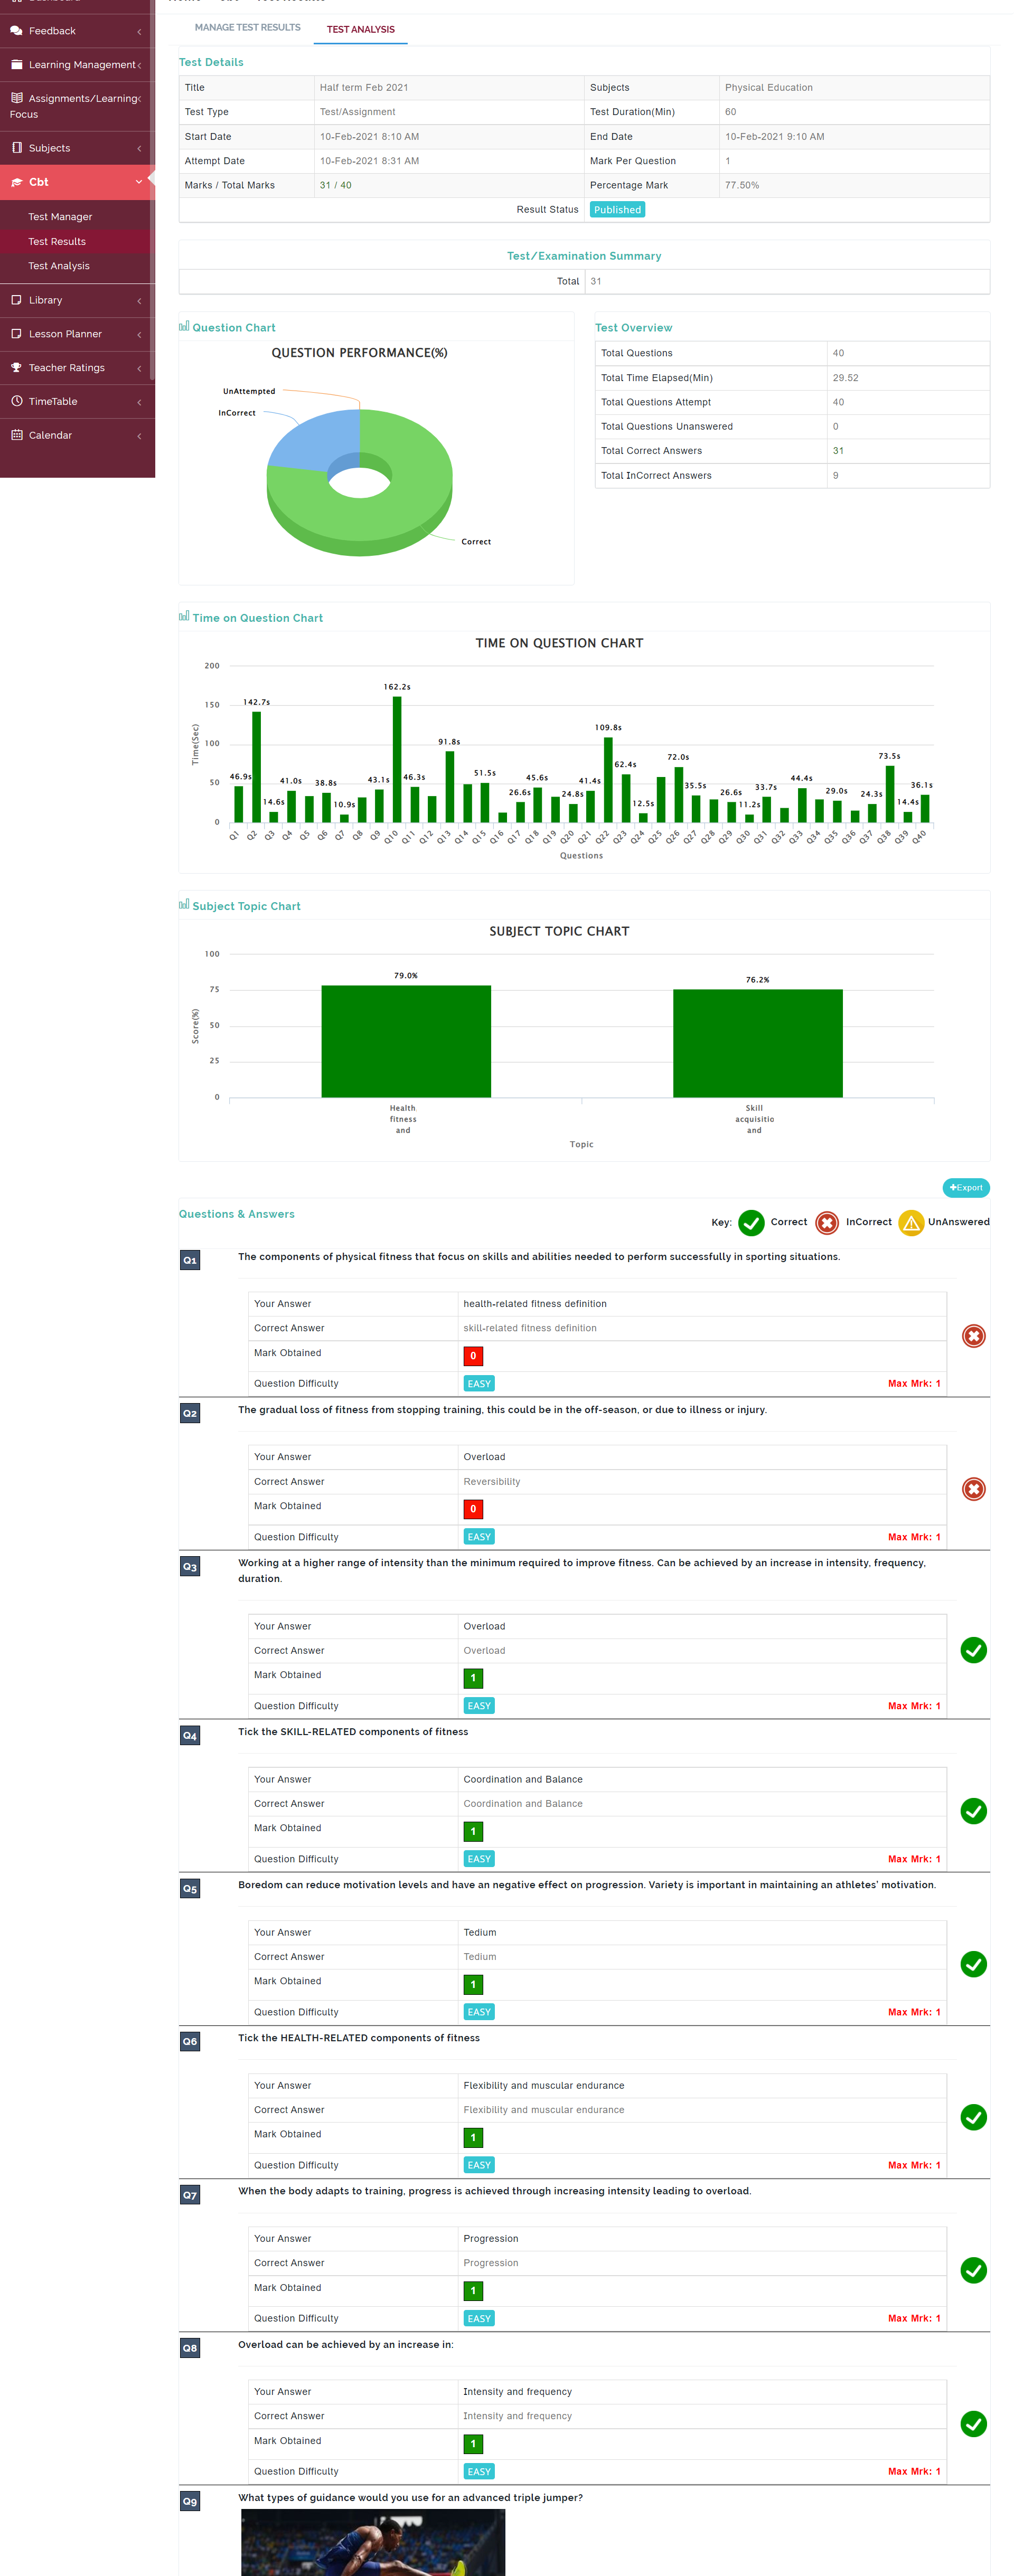Click the bar chart icon beside Question Chart

pyautogui.click(x=184, y=326)
